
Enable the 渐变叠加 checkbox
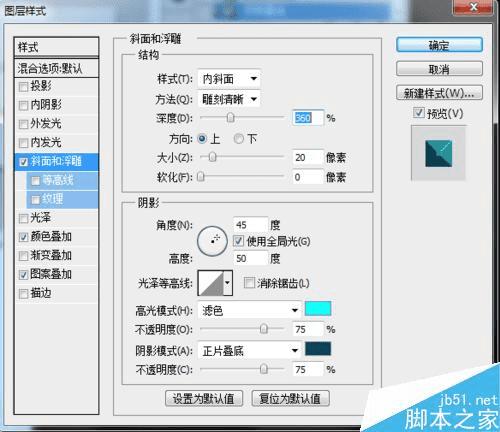[x=23, y=256]
